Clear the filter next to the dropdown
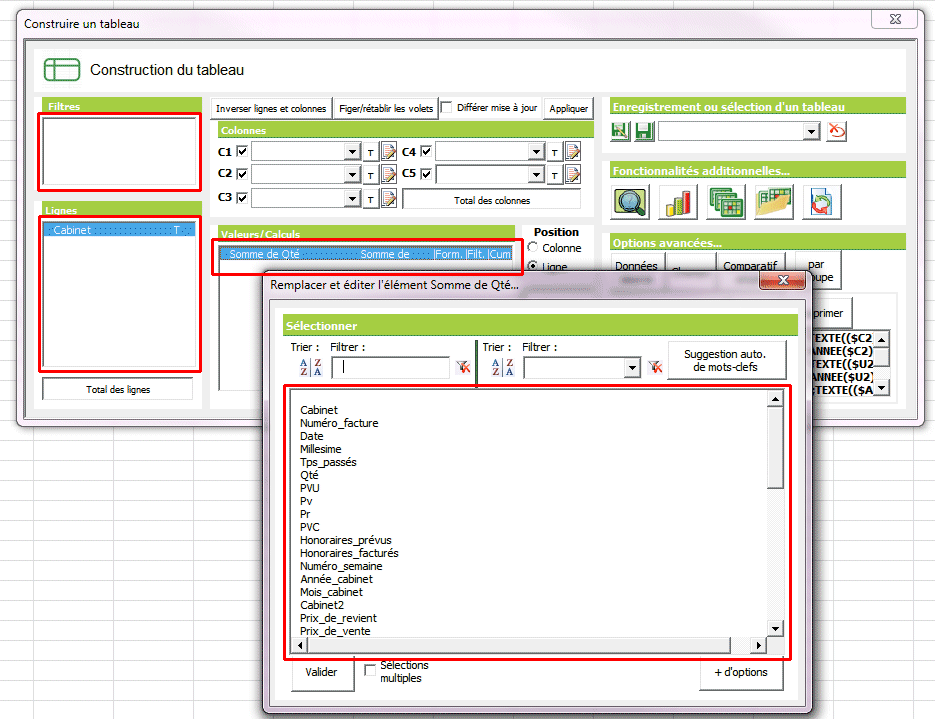This screenshot has width=935, height=719. 655,367
